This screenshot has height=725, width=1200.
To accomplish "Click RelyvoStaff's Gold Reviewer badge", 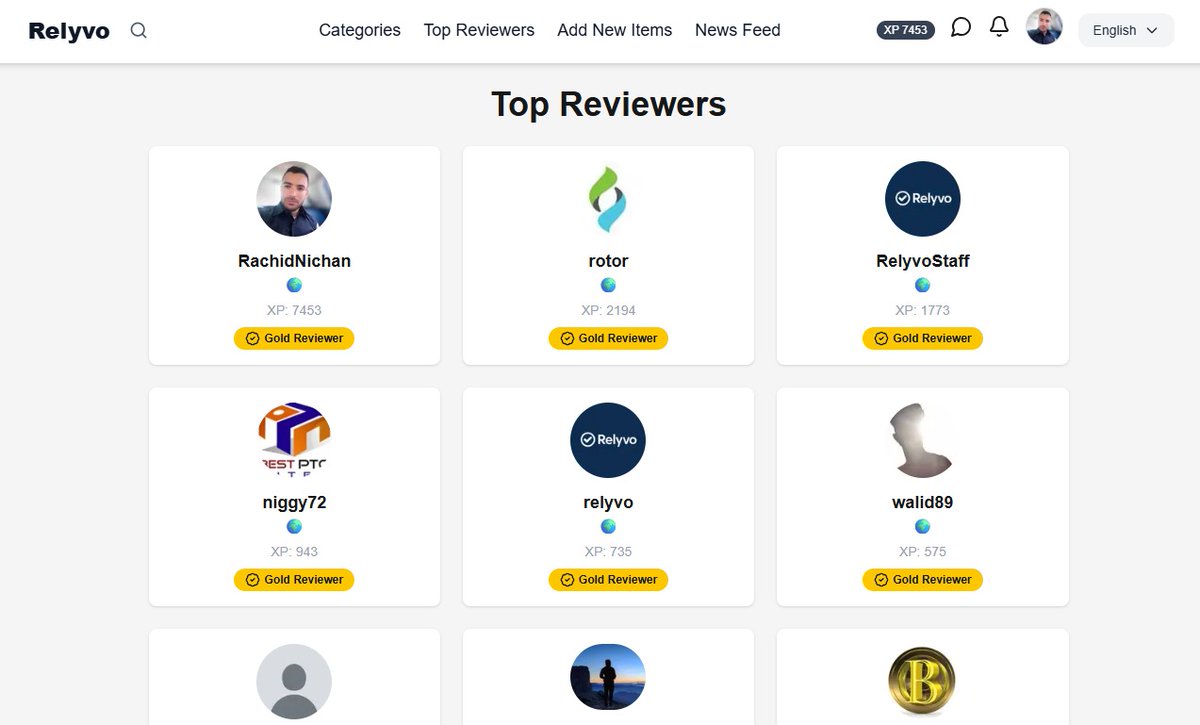I will (x=923, y=338).
